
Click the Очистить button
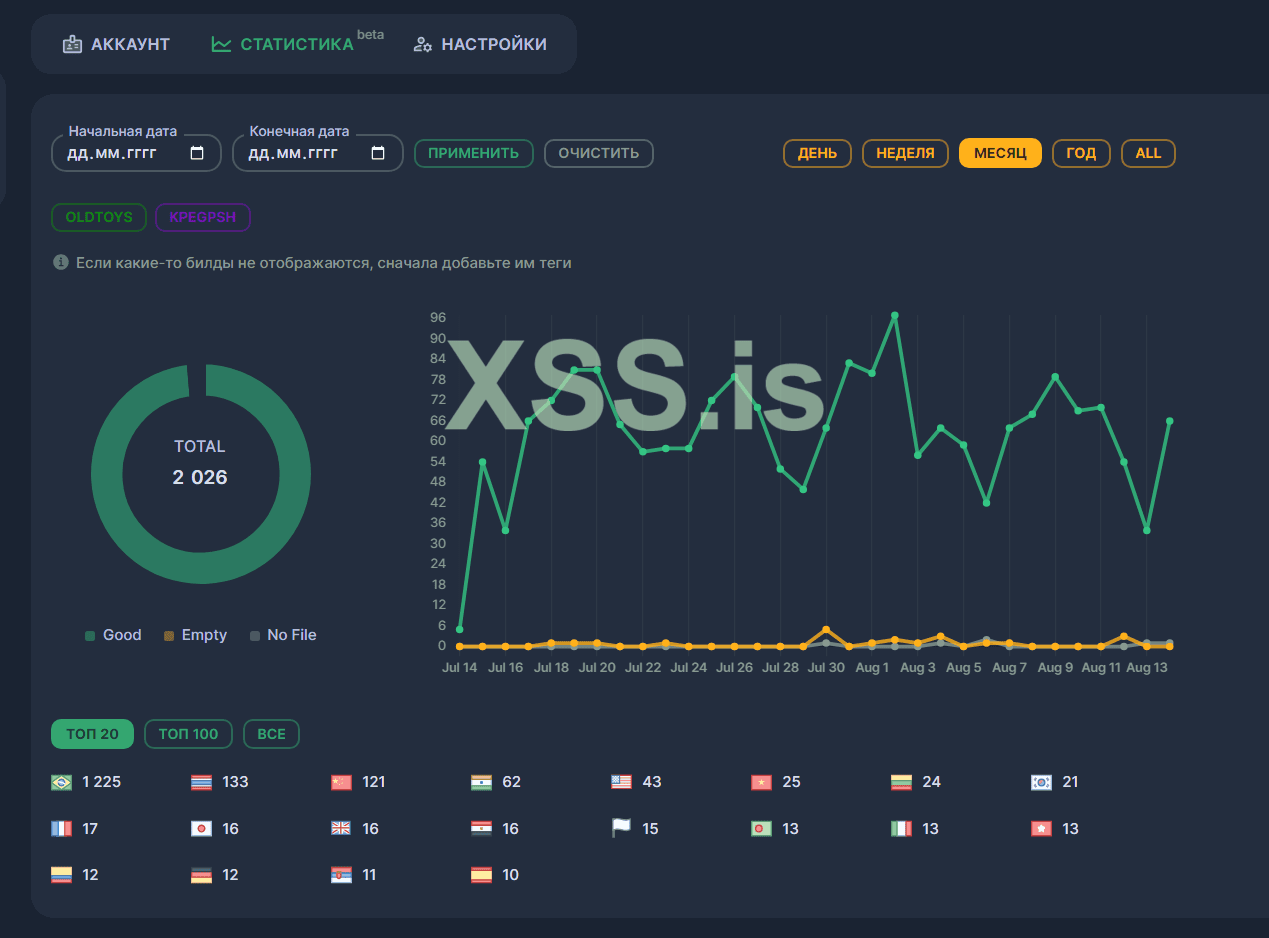[598, 153]
